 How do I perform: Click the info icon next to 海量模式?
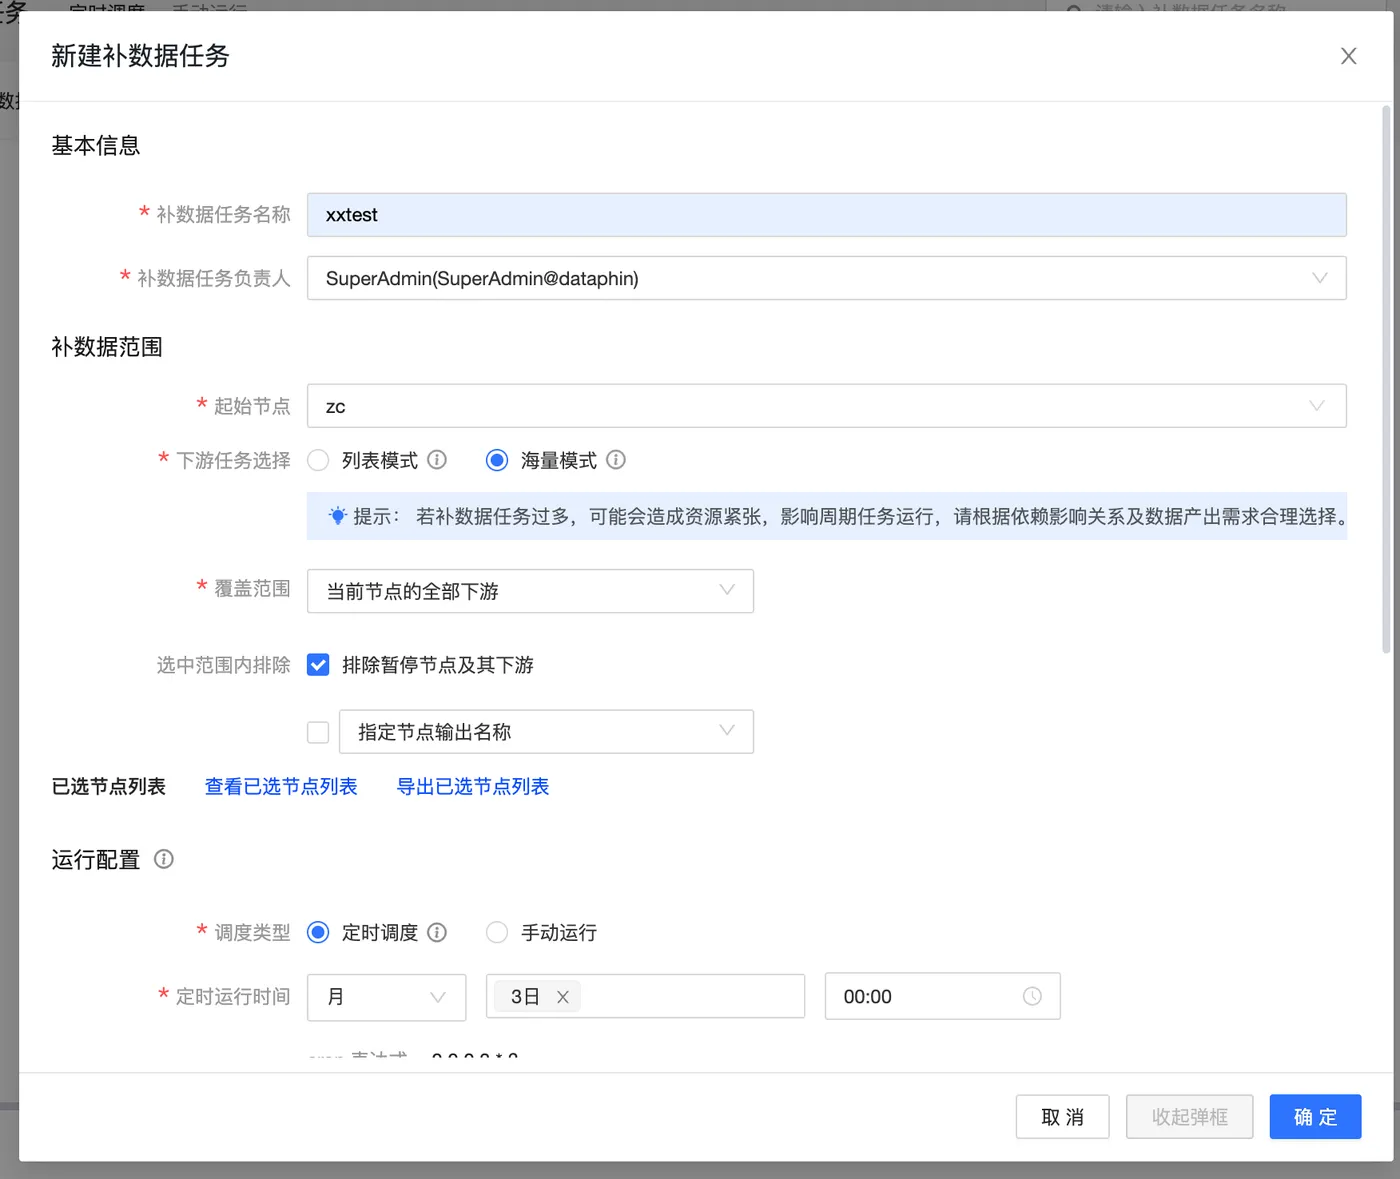tap(616, 460)
